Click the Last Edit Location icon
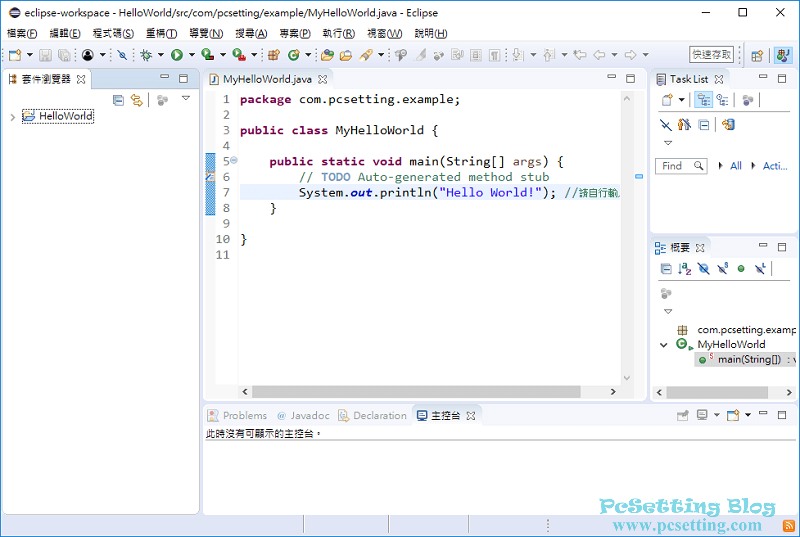The image size is (800, 537). click(x=580, y=55)
